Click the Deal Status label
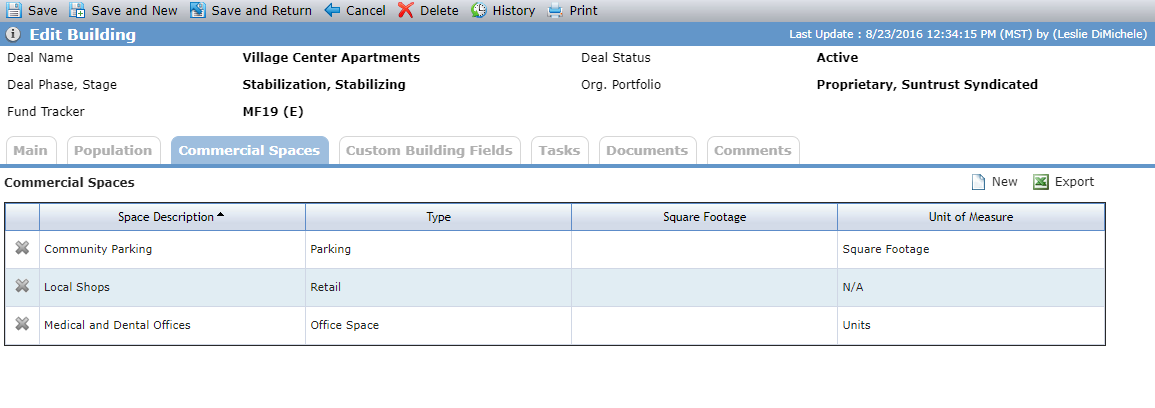This screenshot has width=1155, height=408. pyautogui.click(x=616, y=57)
